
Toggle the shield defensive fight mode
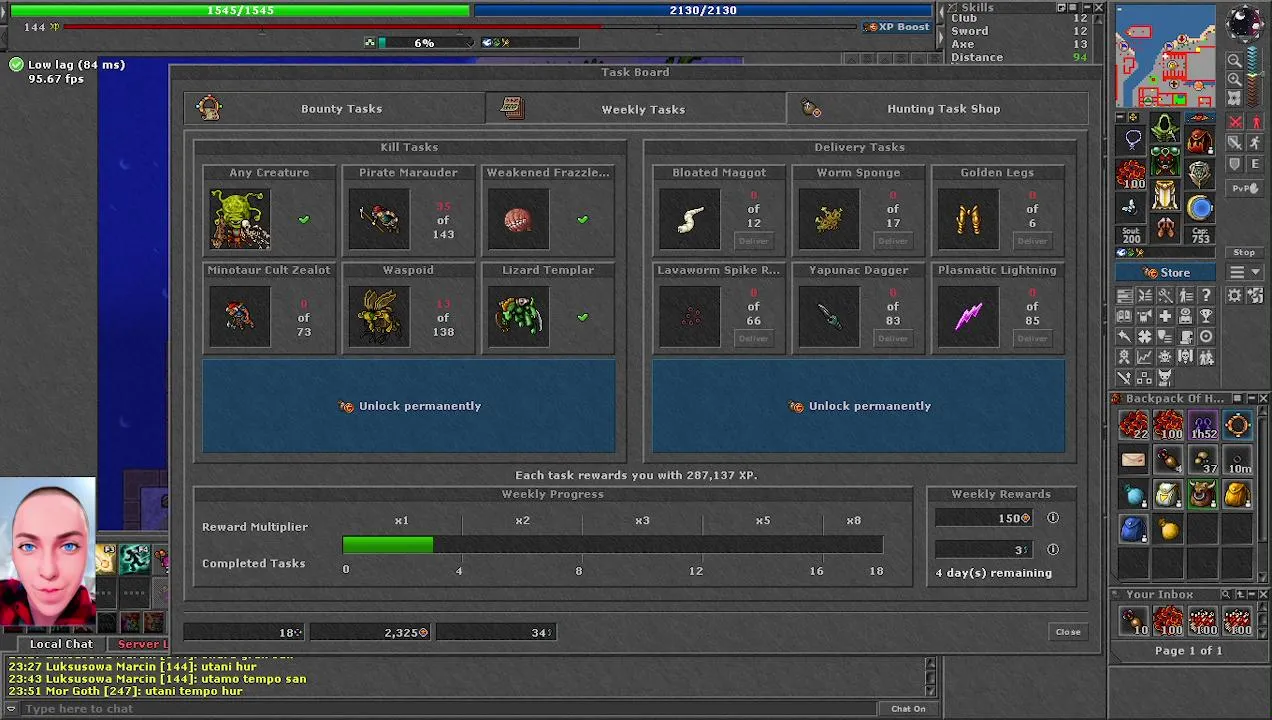(x=1234, y=164)
